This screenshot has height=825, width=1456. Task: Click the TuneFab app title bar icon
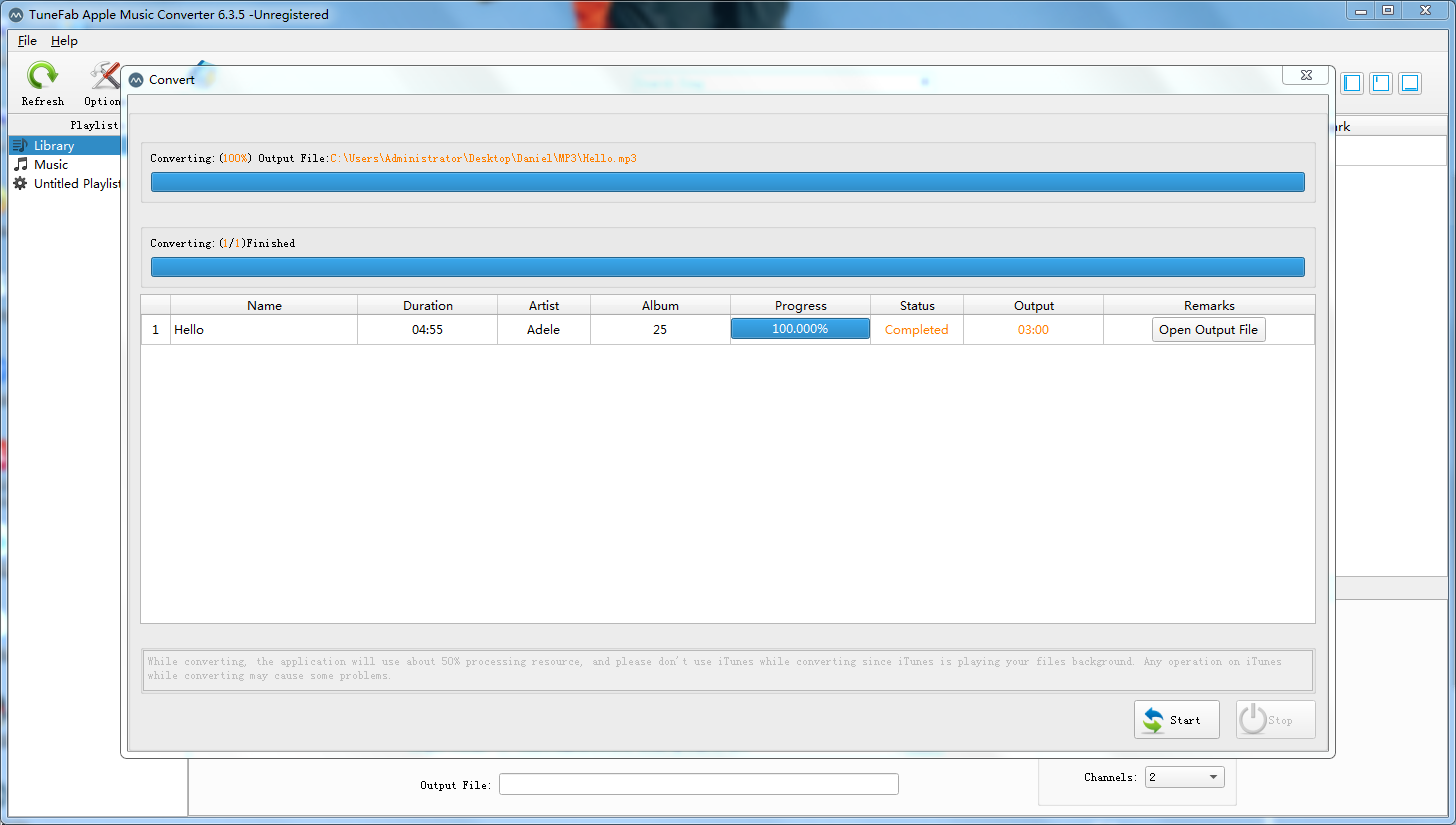pos(16,15)
